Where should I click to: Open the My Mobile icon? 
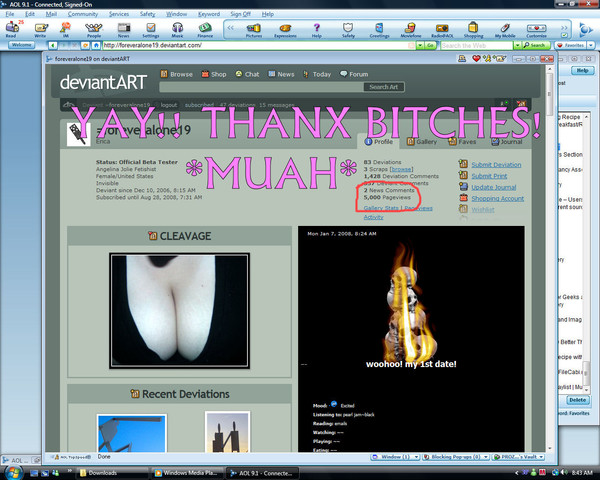tap(505, 29)
